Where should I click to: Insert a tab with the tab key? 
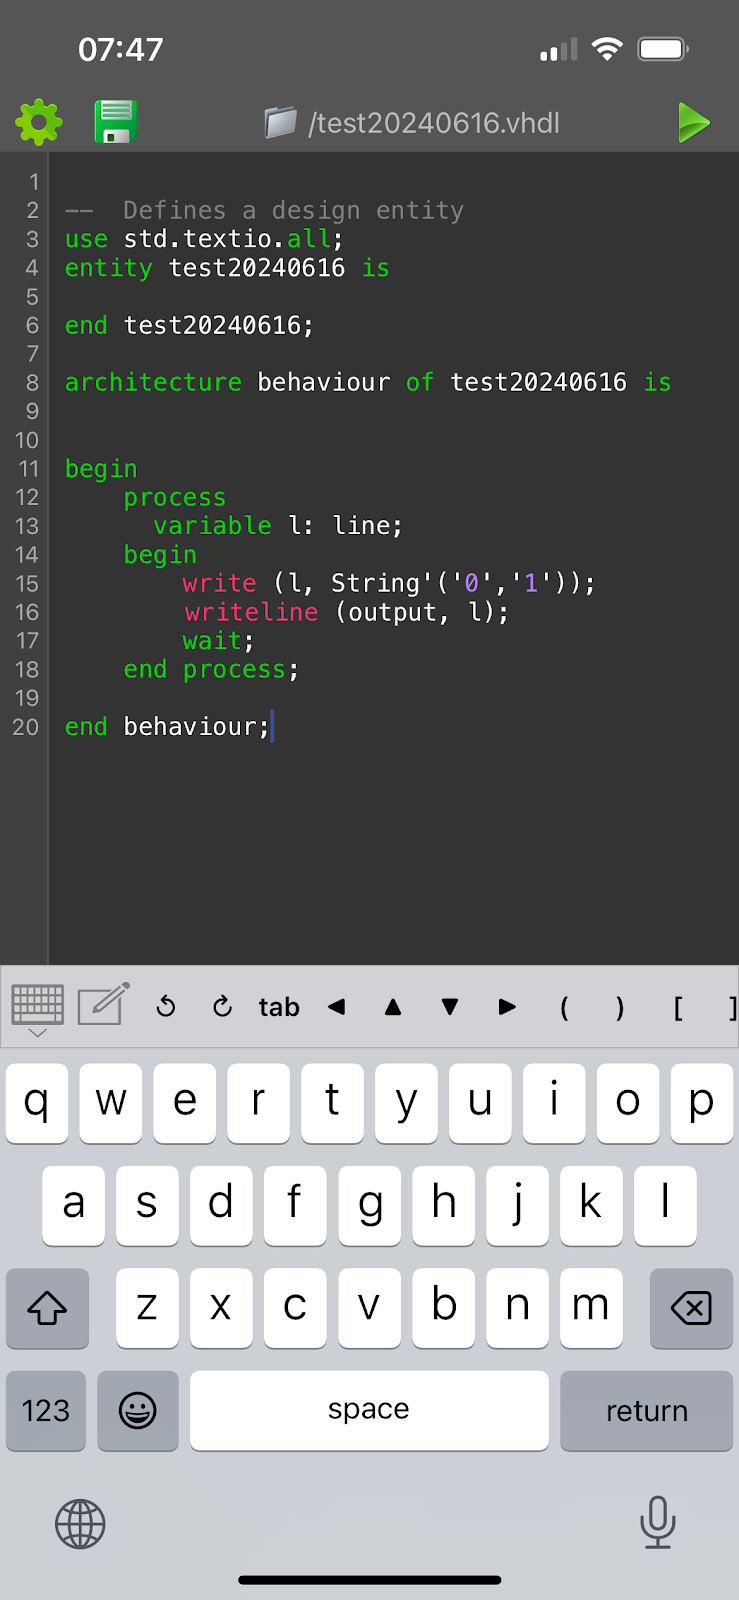279,1007
